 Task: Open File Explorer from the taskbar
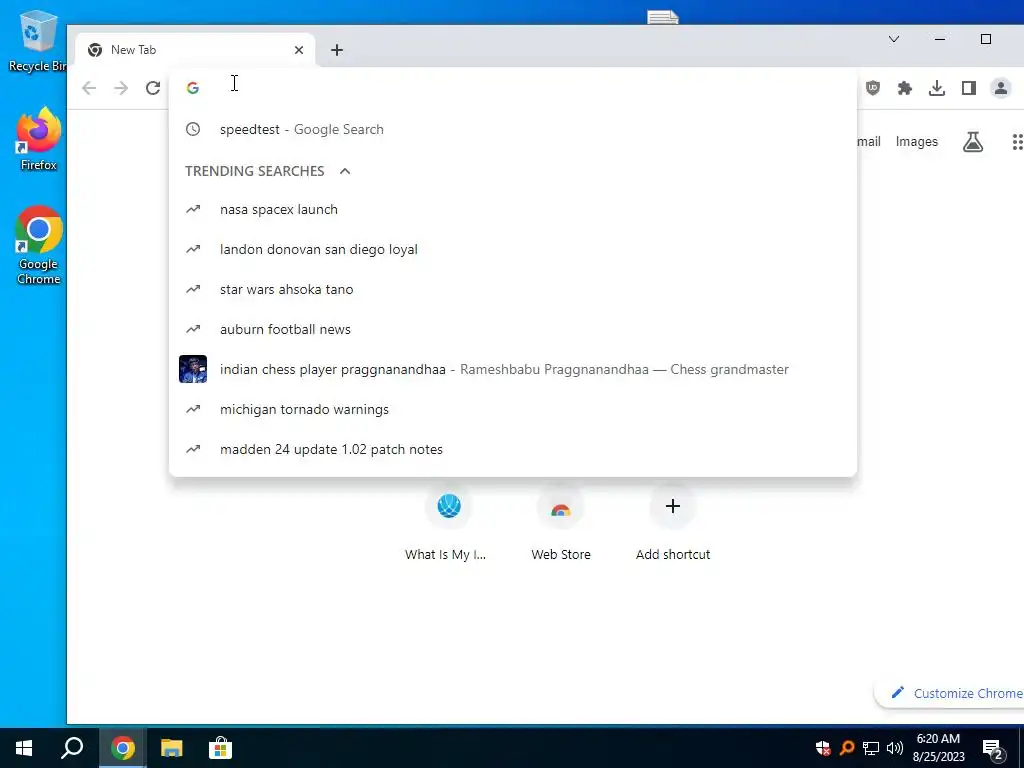[172, 748]
